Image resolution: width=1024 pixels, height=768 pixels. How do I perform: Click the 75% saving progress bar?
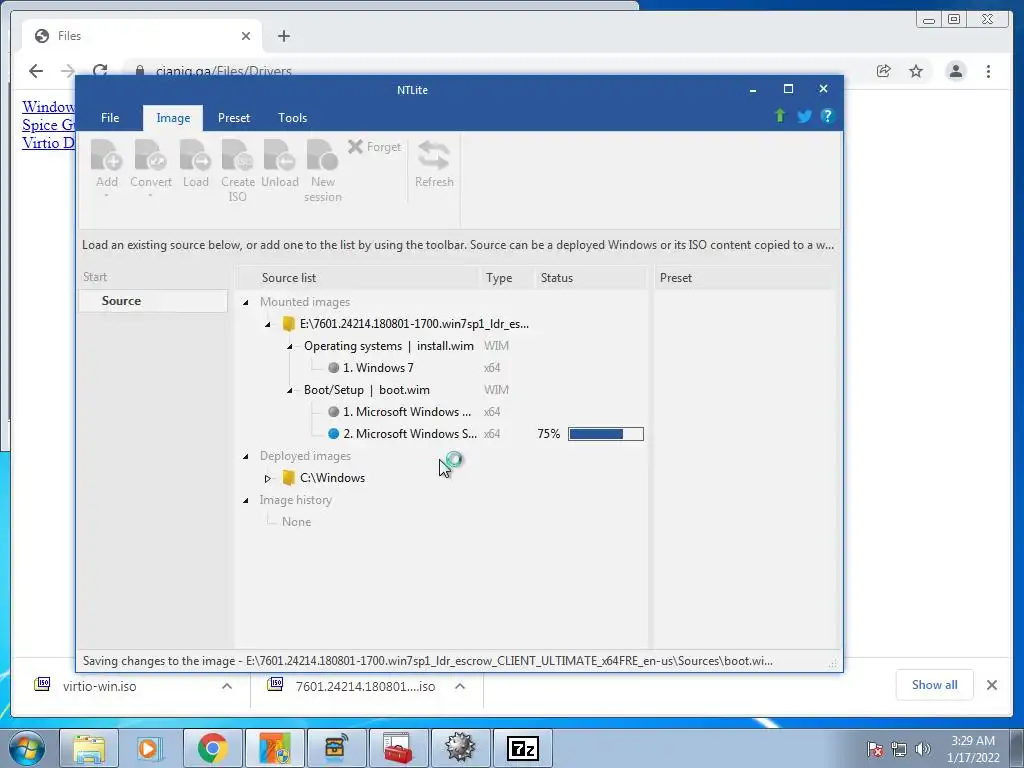tap(605, 434)
